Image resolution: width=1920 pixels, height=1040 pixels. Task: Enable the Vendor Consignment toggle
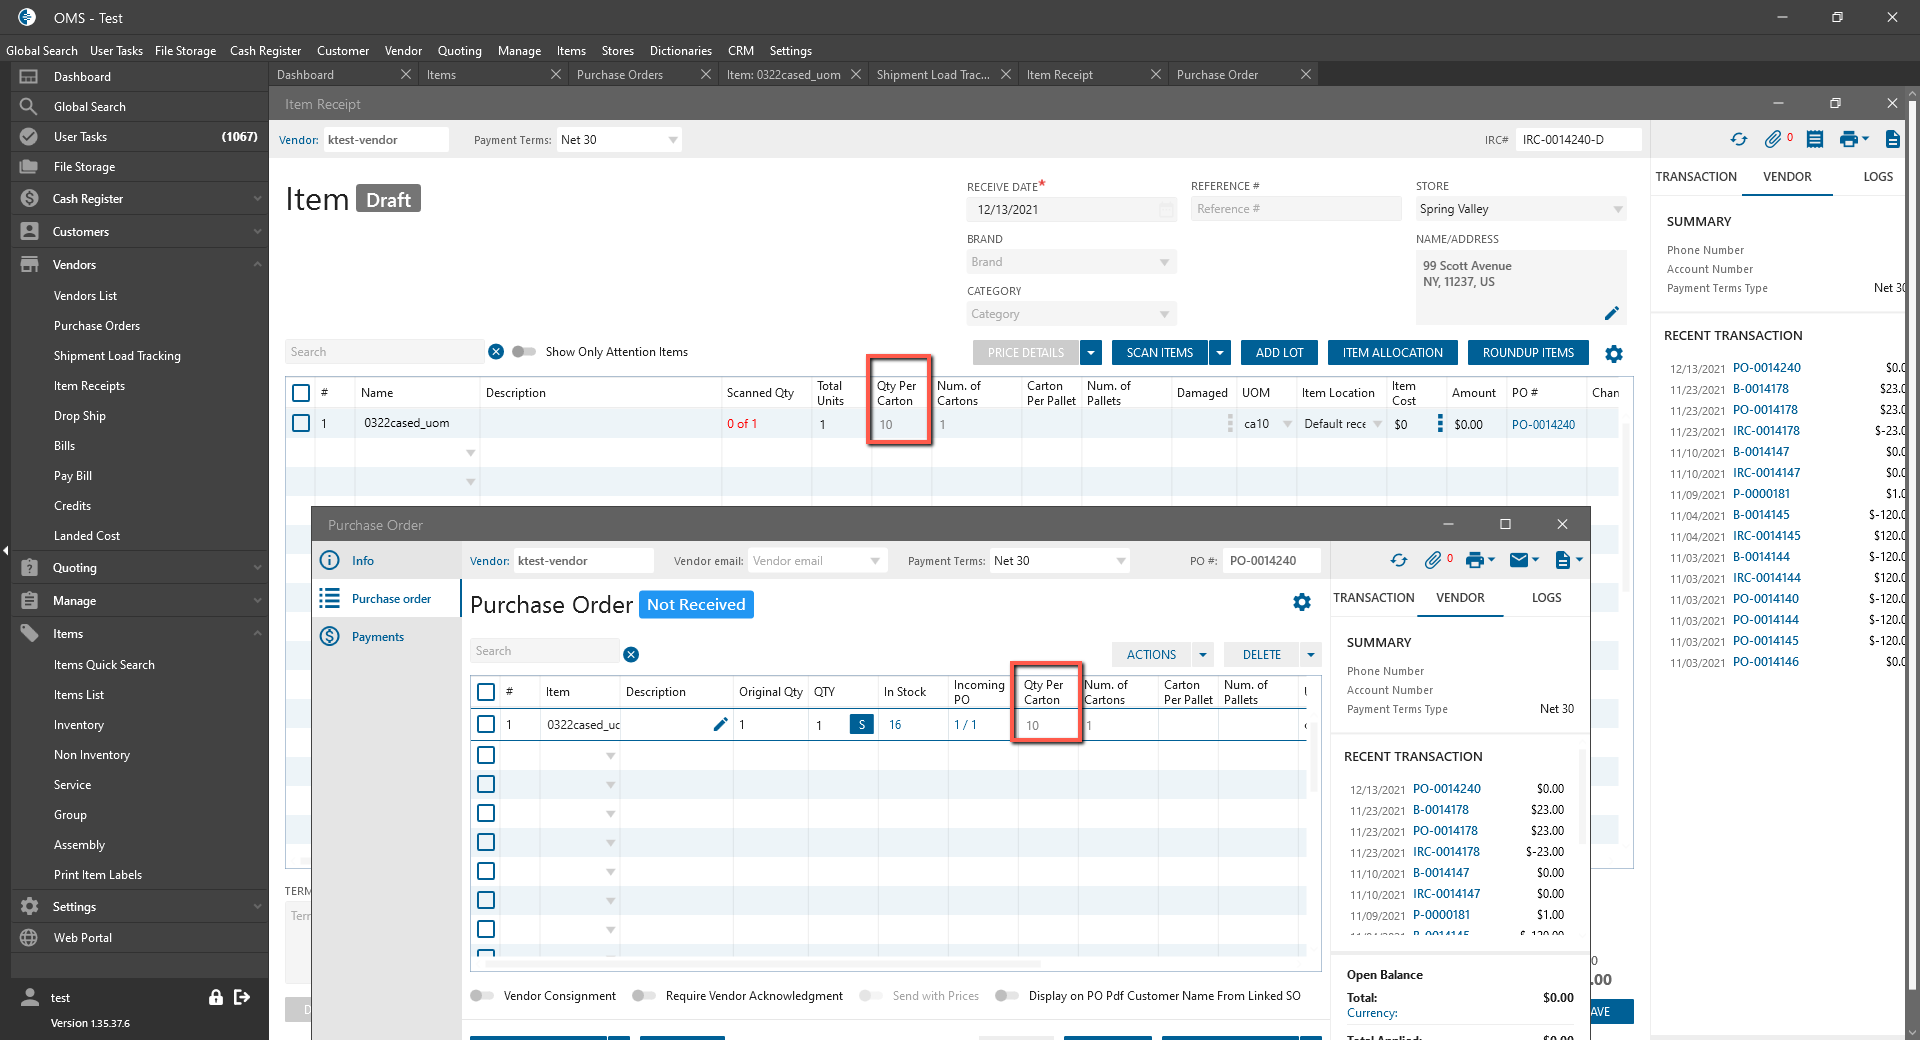(482, 996)
